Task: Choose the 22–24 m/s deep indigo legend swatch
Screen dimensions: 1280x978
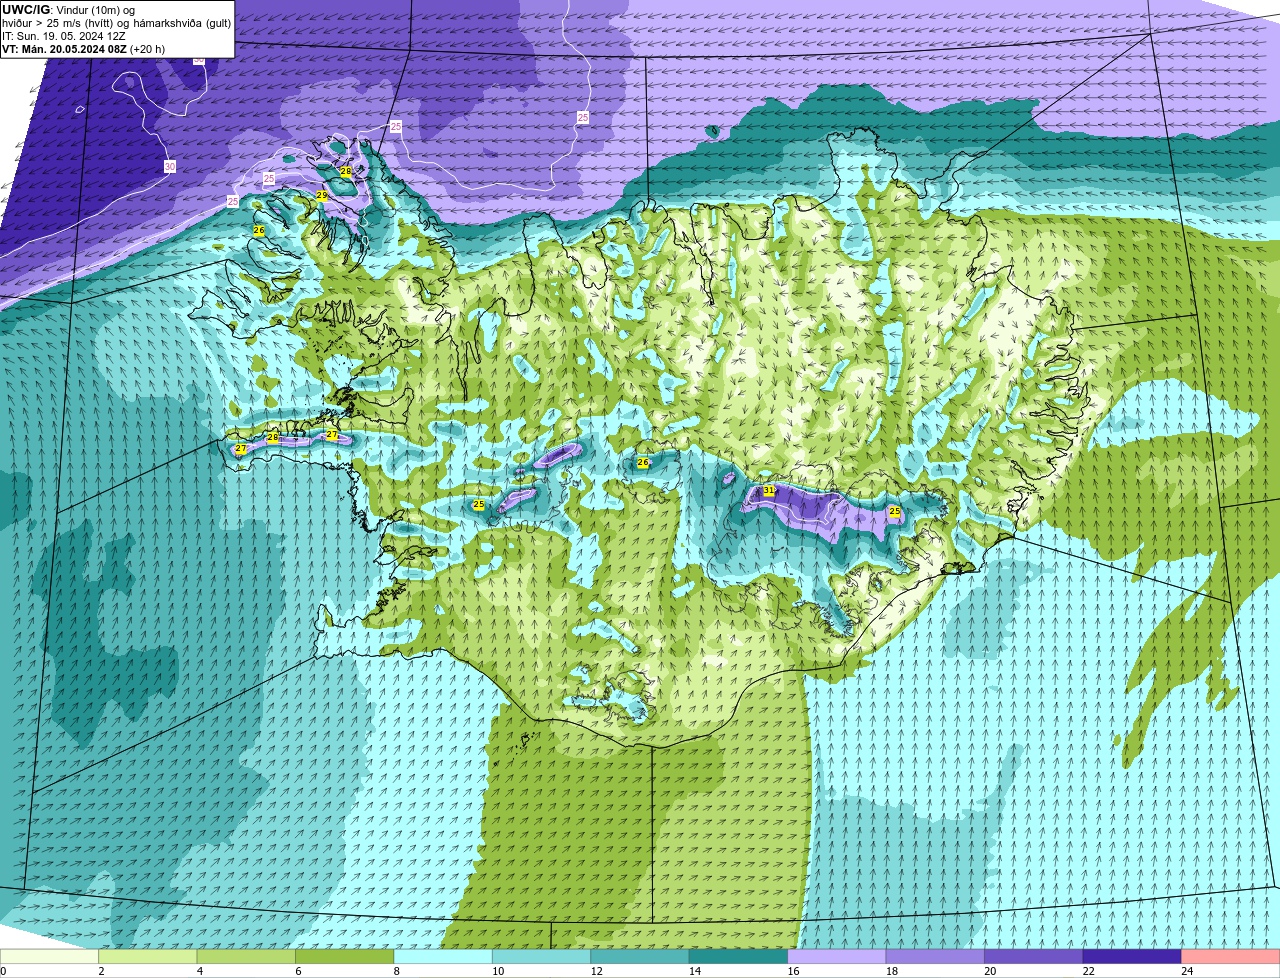Action: 1132,956
